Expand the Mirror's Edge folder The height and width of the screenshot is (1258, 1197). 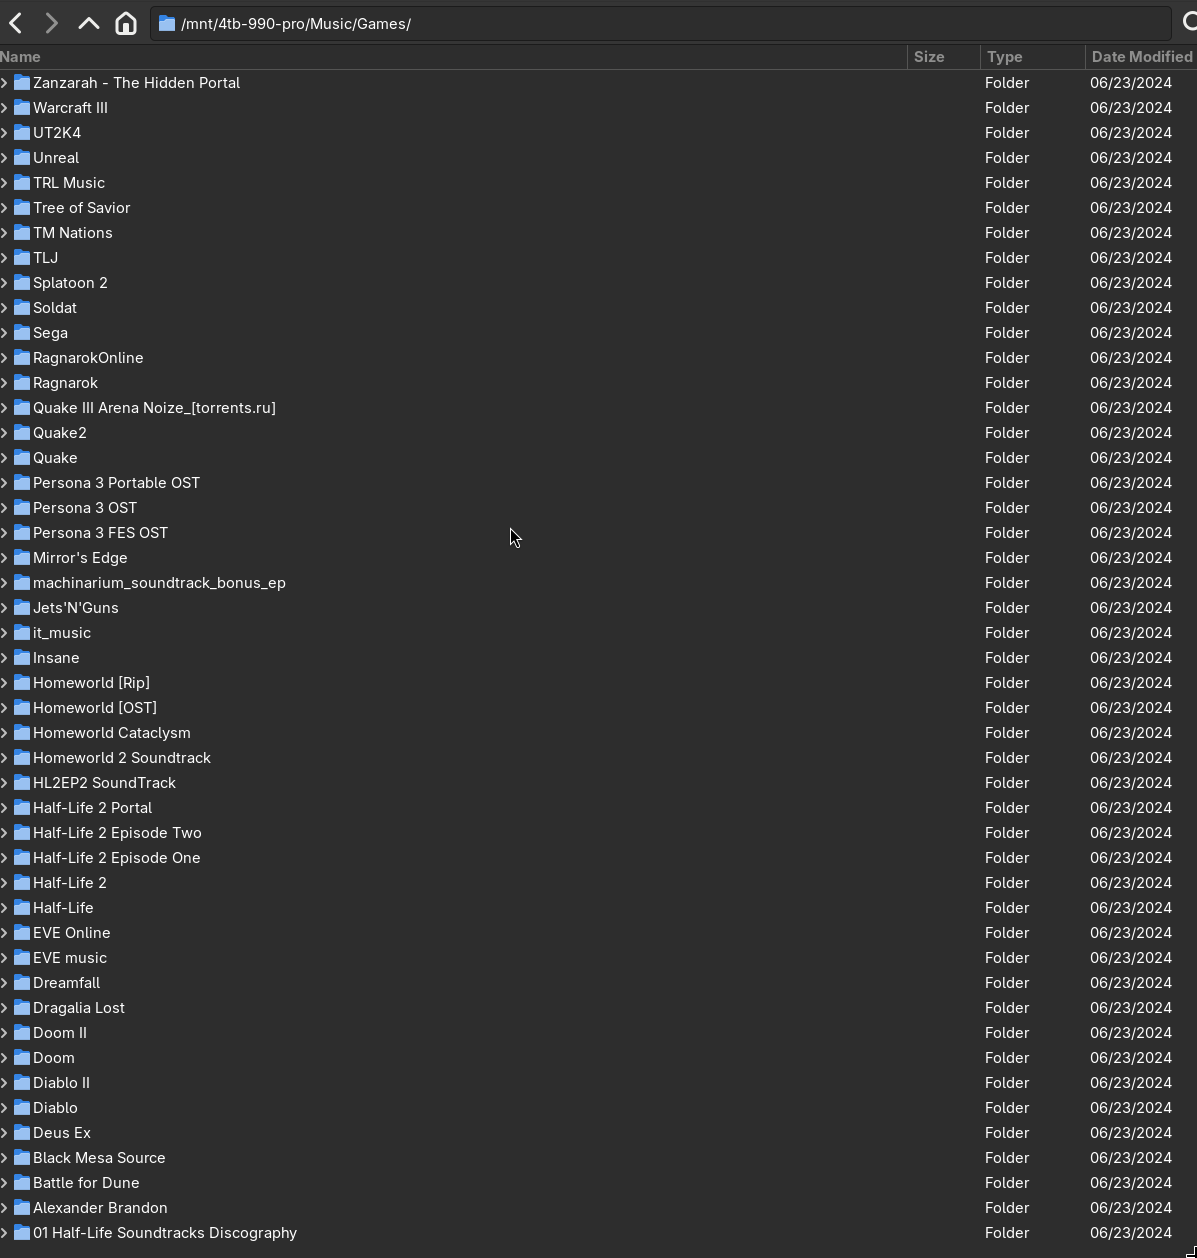coord(5,558)
